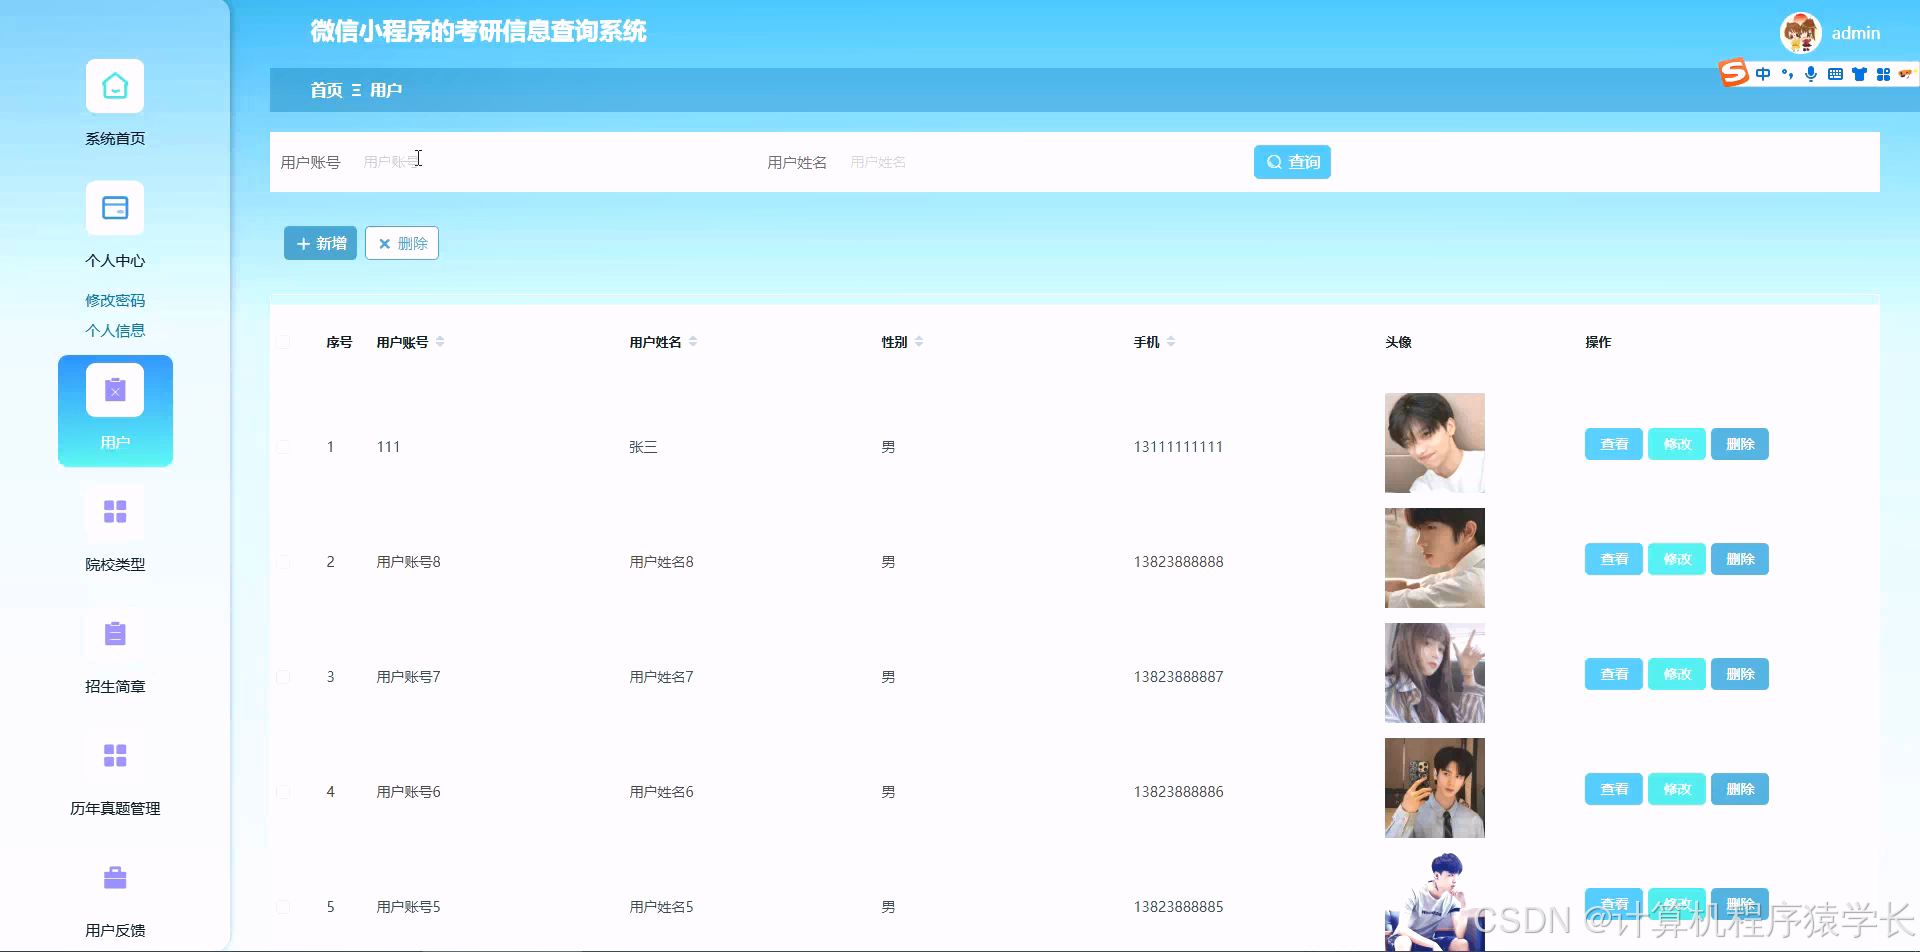Activate Sogou voice input microphone icon
Screen dimensions: 1920x952
[1810, 73]
